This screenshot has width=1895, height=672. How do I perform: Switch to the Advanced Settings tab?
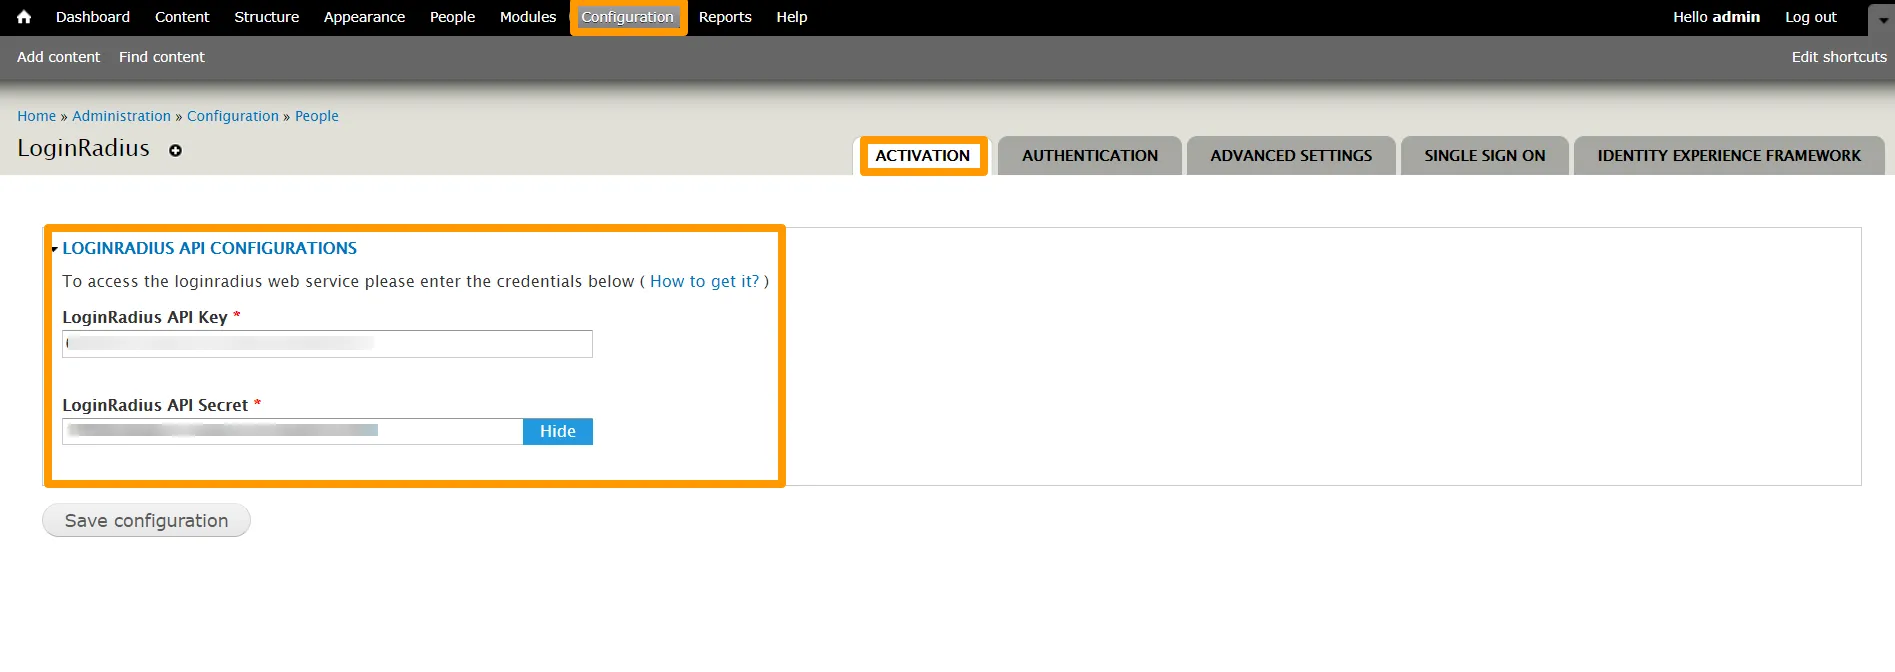click(1291, 156)
